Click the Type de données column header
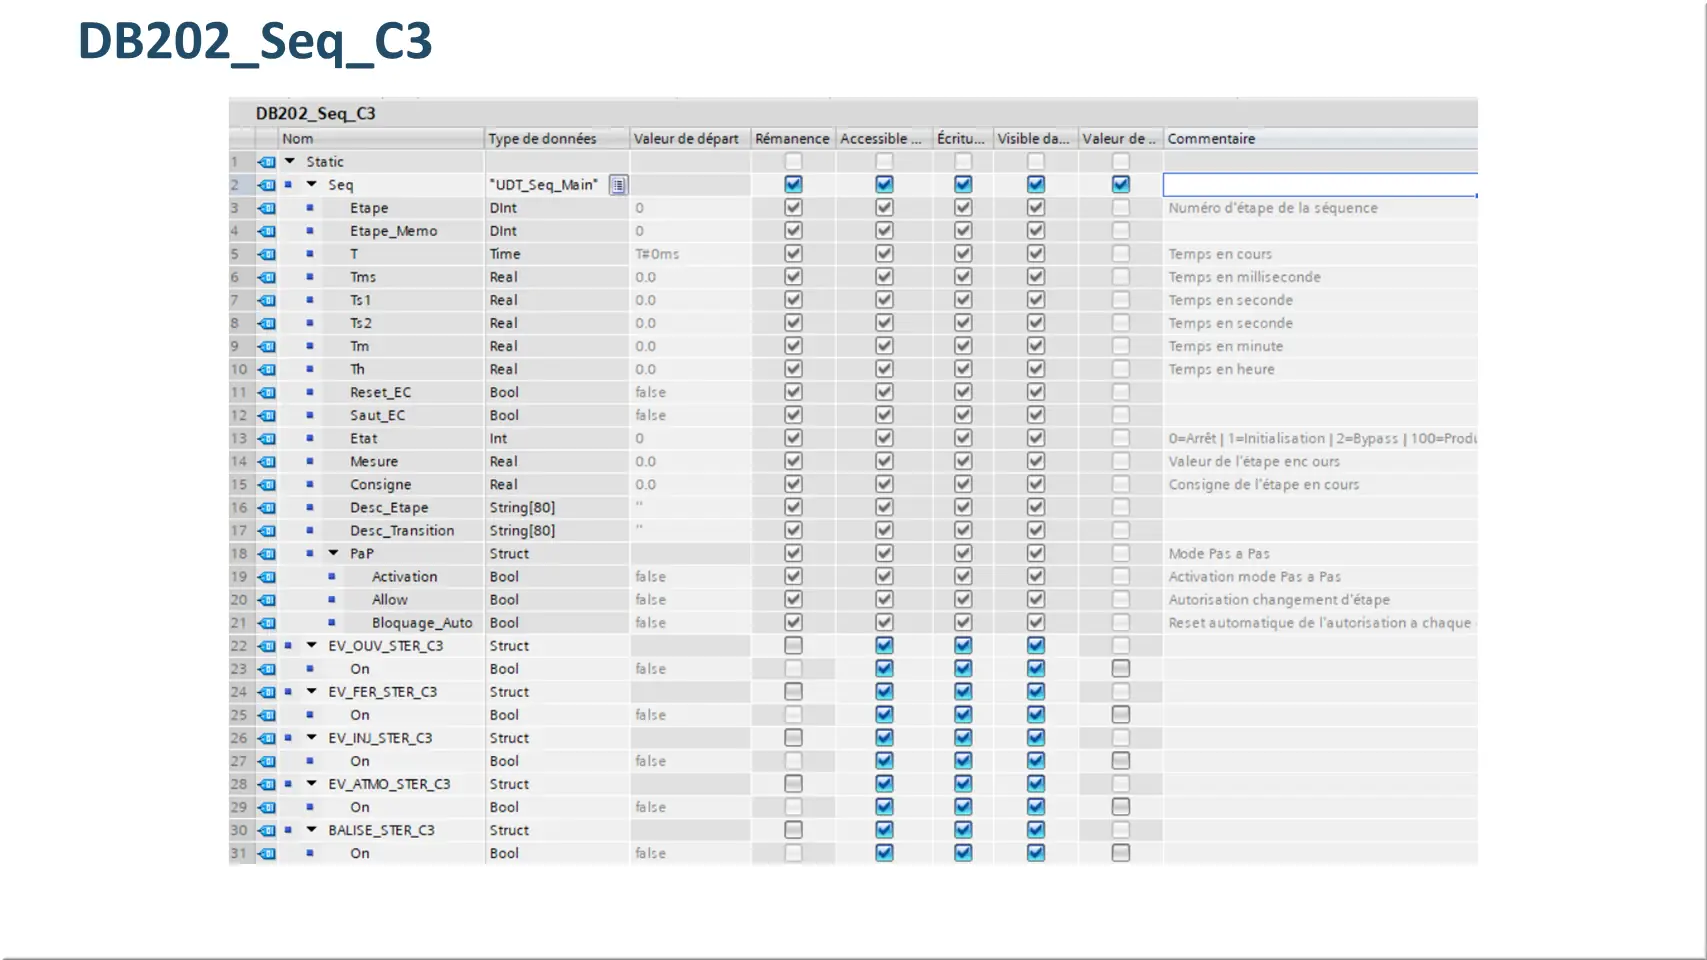This screenshot has width=1707, height=960. pos(557,139)
